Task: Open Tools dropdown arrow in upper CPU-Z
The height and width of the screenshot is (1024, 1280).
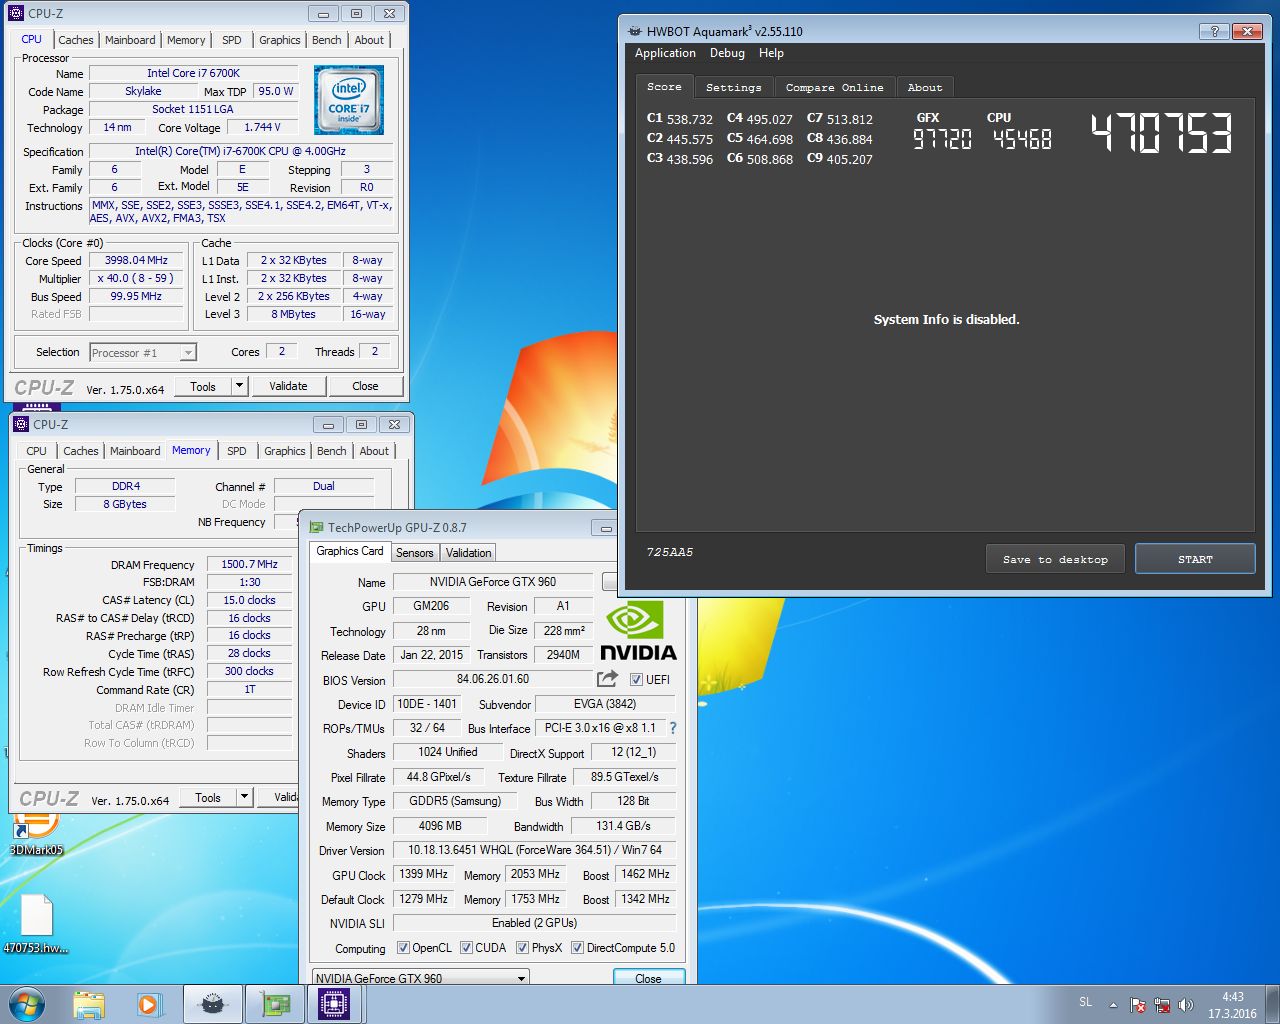Action: pos(239,386)
